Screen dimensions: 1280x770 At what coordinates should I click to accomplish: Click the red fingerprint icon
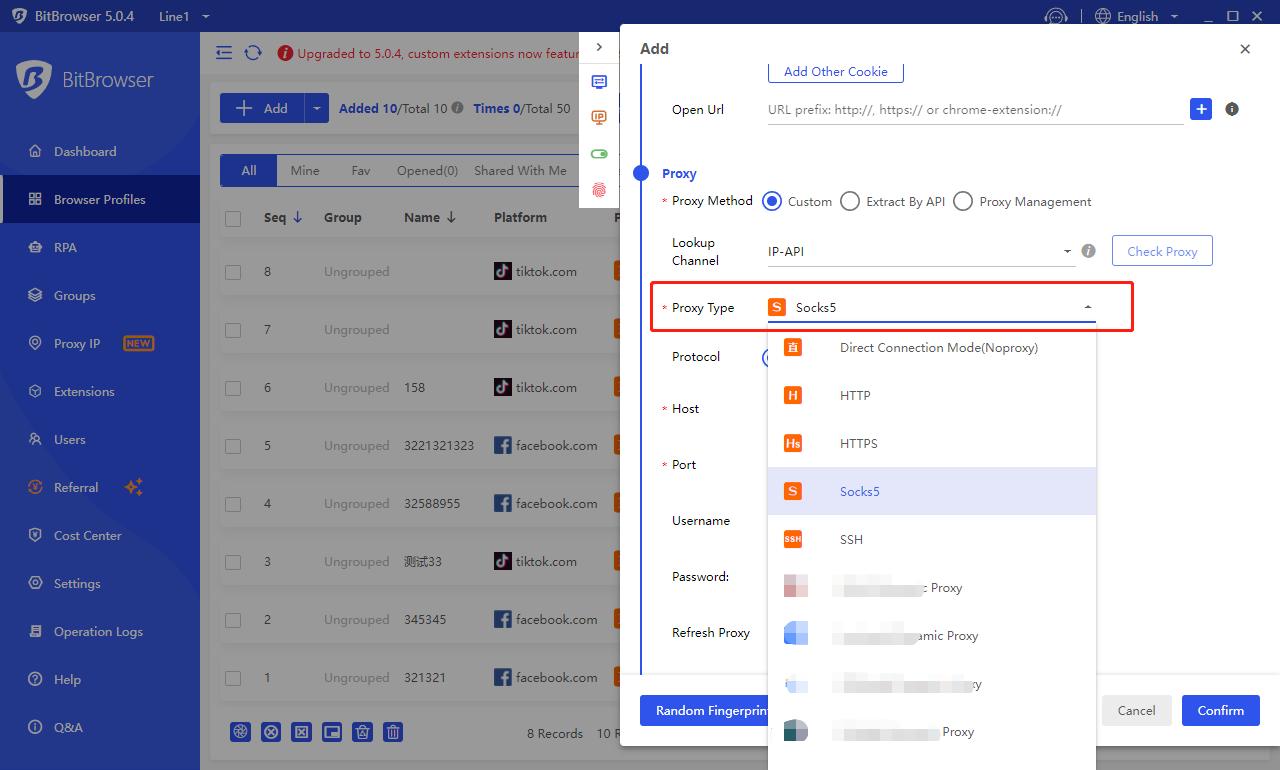point(599,189)
